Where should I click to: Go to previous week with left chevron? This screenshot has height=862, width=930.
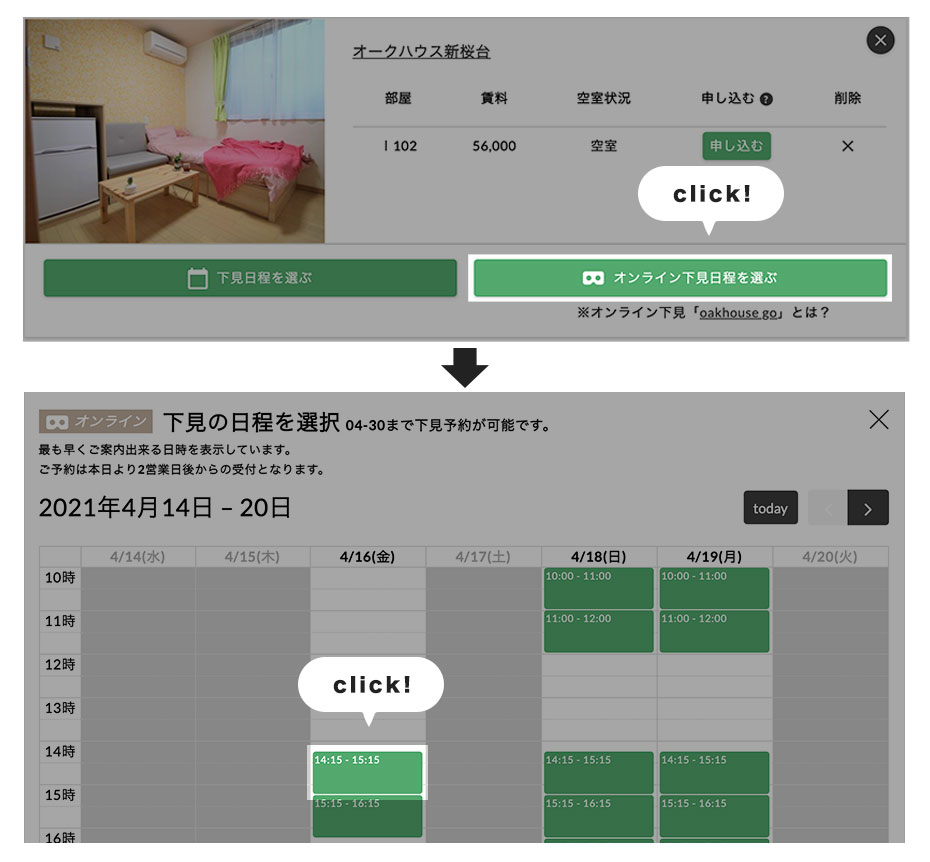pos(827,508)
